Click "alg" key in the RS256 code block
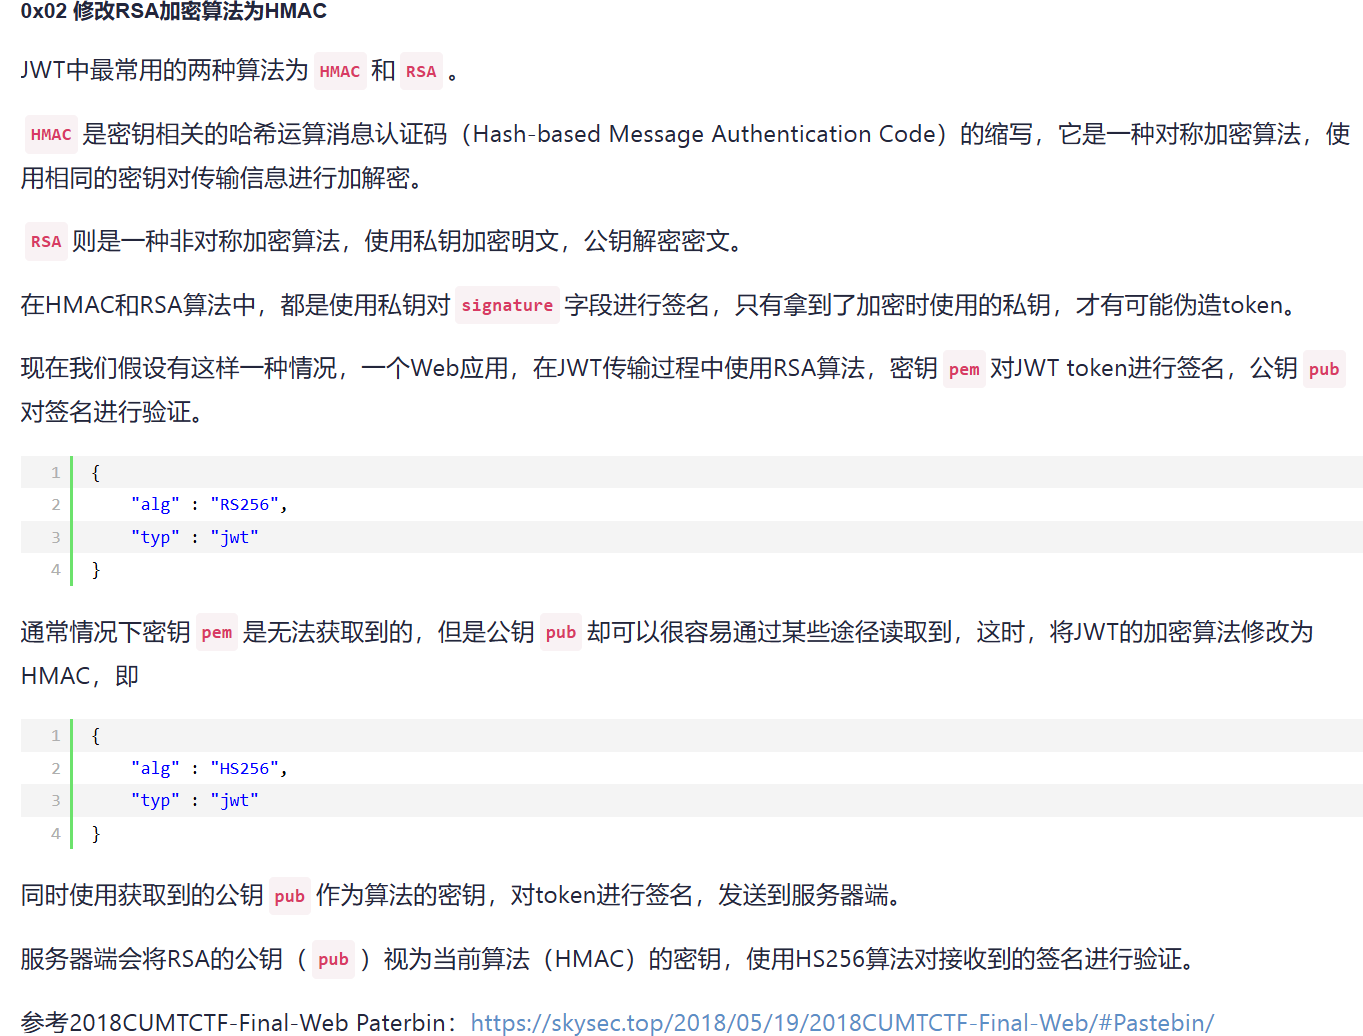This screenshot has width=1363, height=1036. point(155,505)
